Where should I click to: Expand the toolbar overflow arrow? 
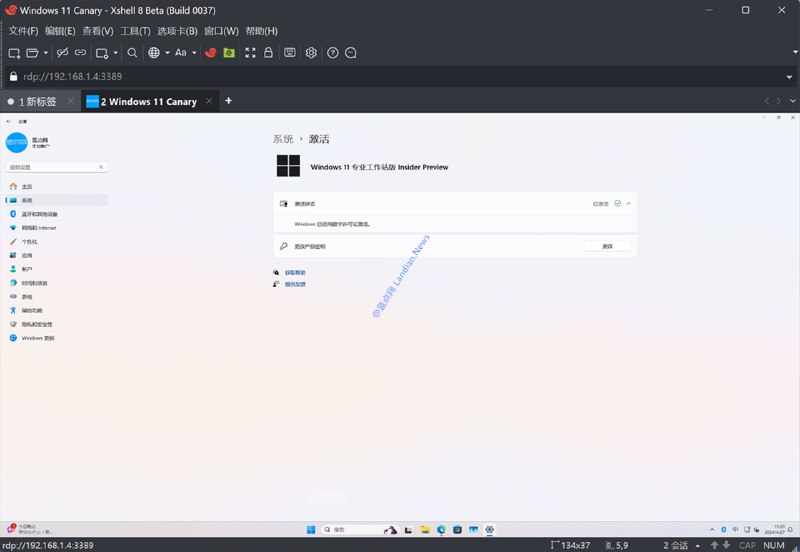pos(795,52)
